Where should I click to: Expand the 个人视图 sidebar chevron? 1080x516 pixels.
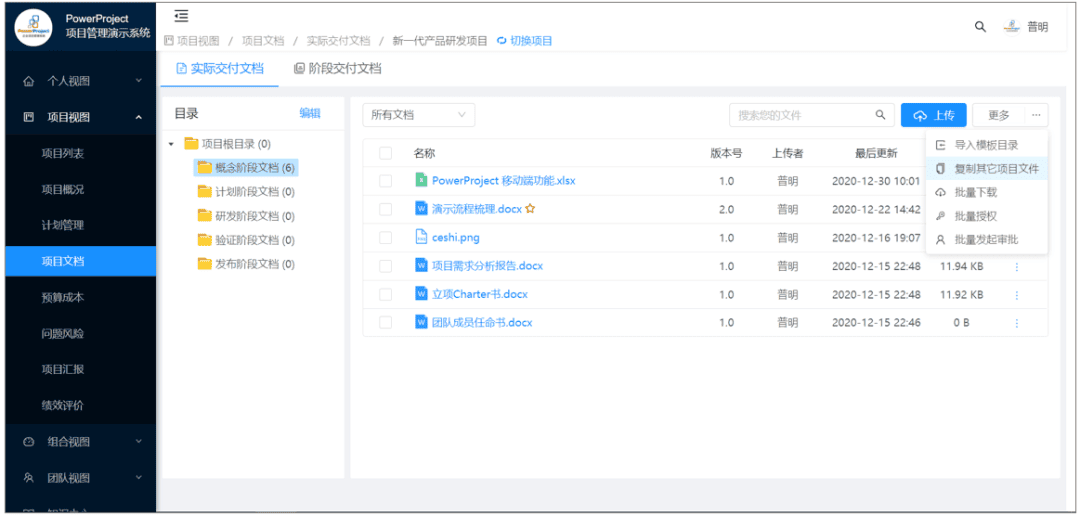pyautogui.click(x=138, y=81)
